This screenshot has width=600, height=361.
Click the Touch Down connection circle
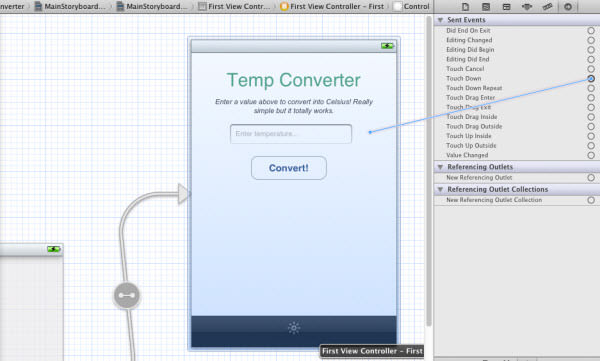click(591, 78)
